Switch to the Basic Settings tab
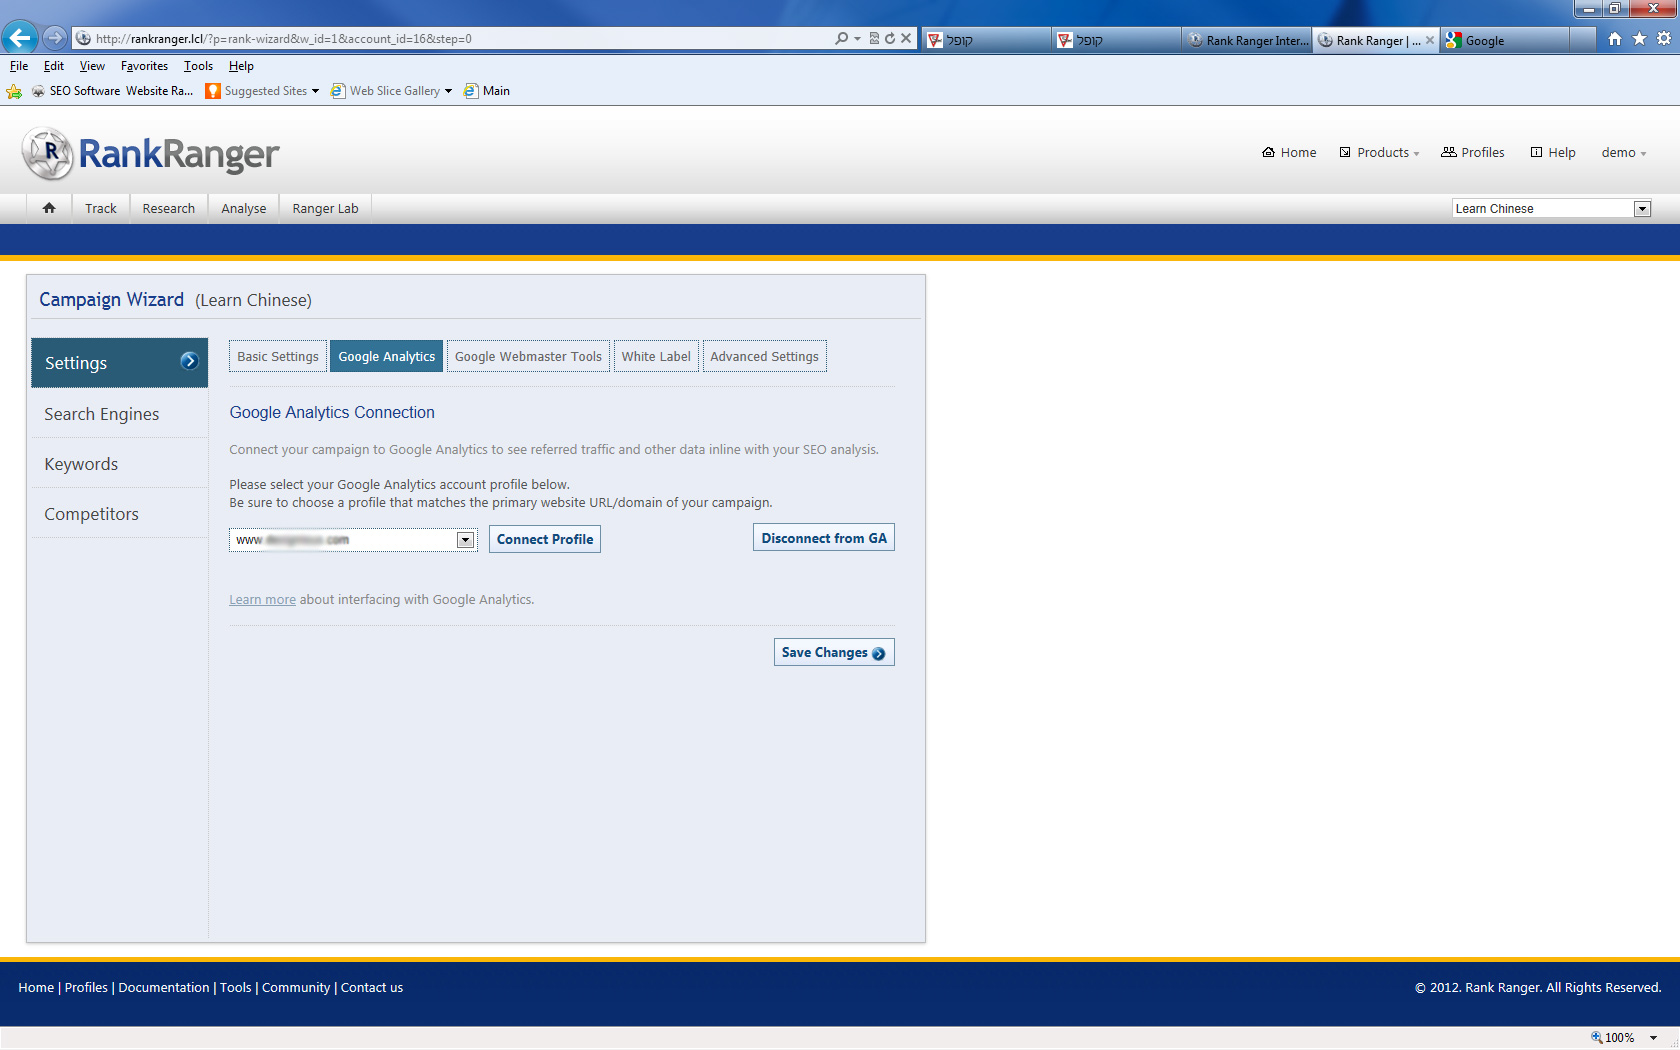This screenshot has width=1680, height=1050. pyautogui.click(x=278, y=357)
